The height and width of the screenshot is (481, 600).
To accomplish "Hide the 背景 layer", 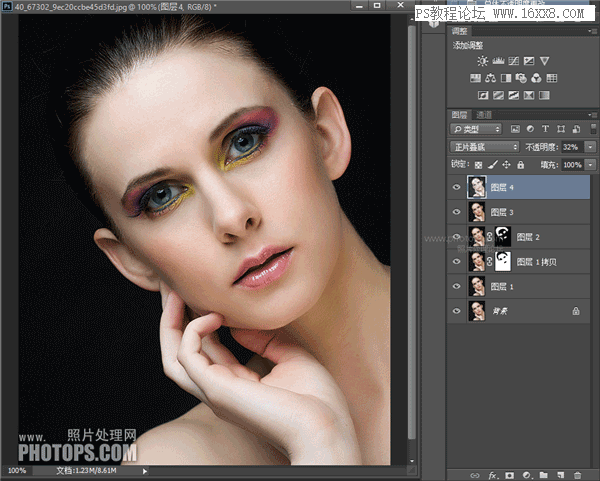I will 456,311.
